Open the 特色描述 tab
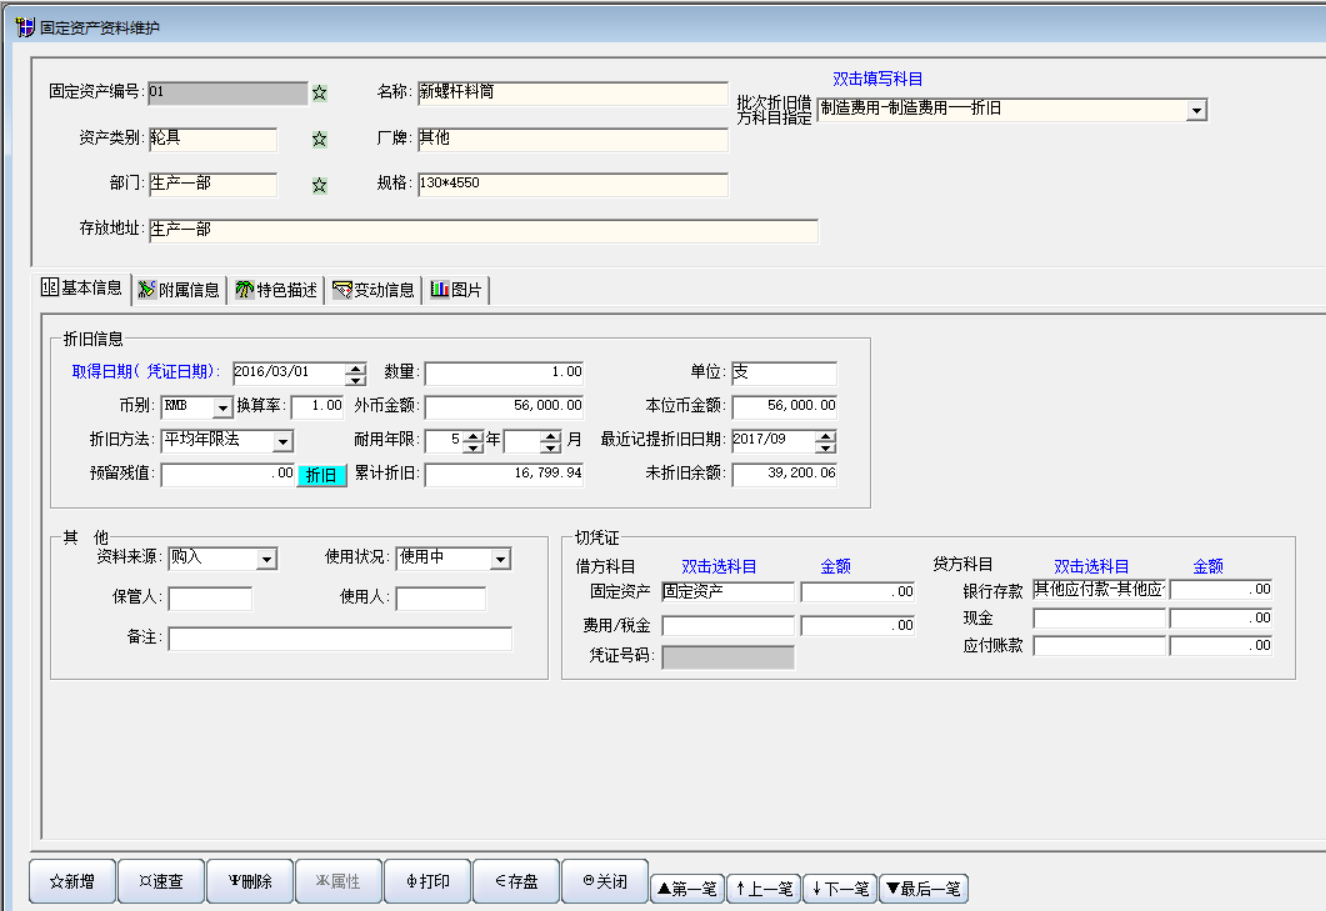The height and width of the screenshot is (911, 1326). 277,290
